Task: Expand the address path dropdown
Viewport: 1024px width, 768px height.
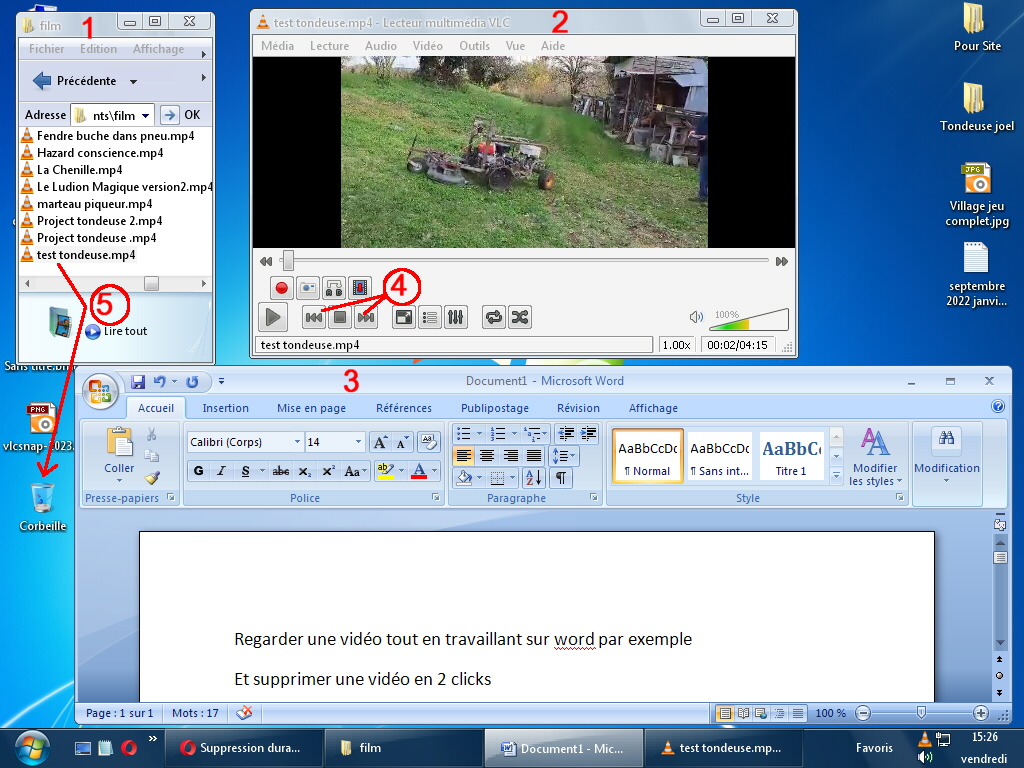Action: coord(146,116)
